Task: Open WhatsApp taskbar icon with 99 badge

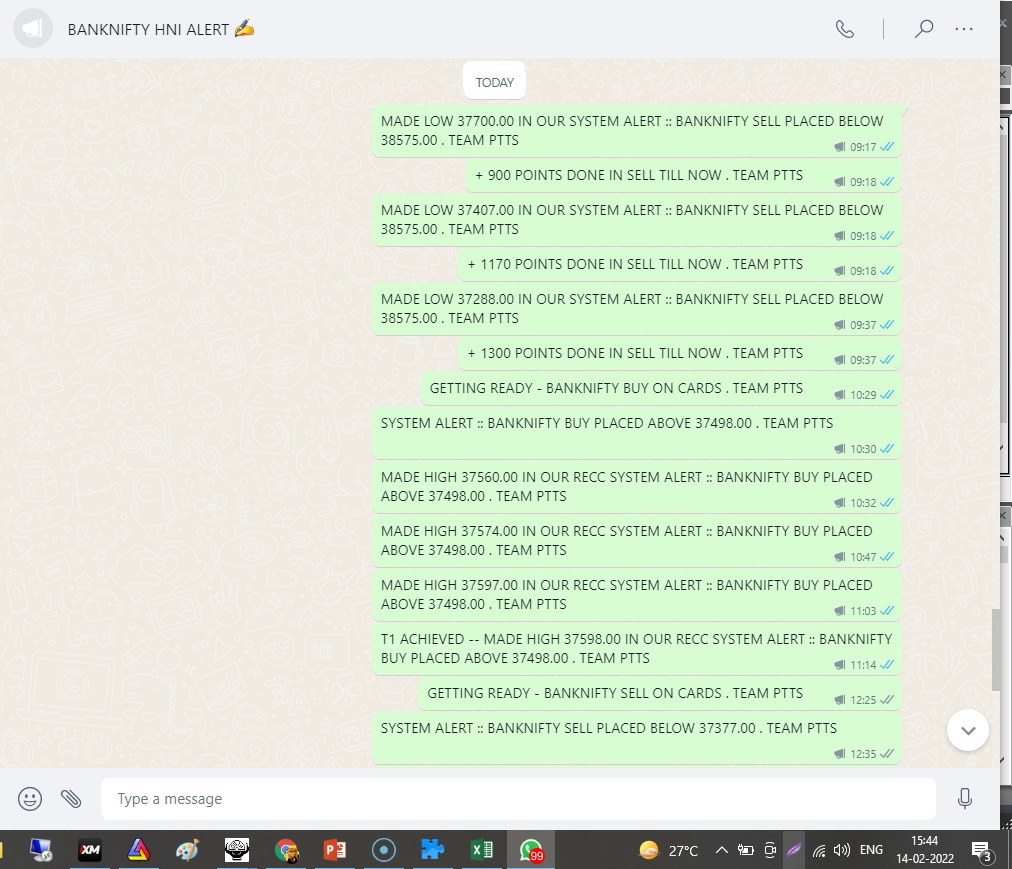Action: click(531, 850)
